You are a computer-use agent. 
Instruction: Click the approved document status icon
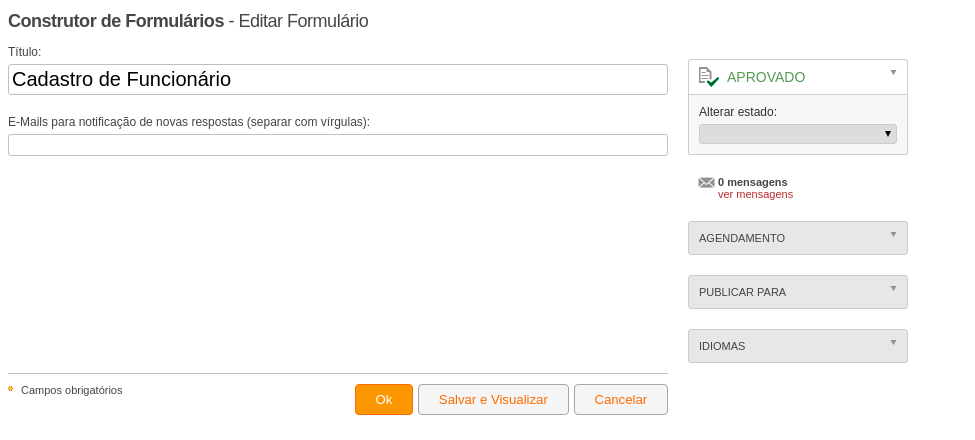[708, 77]
